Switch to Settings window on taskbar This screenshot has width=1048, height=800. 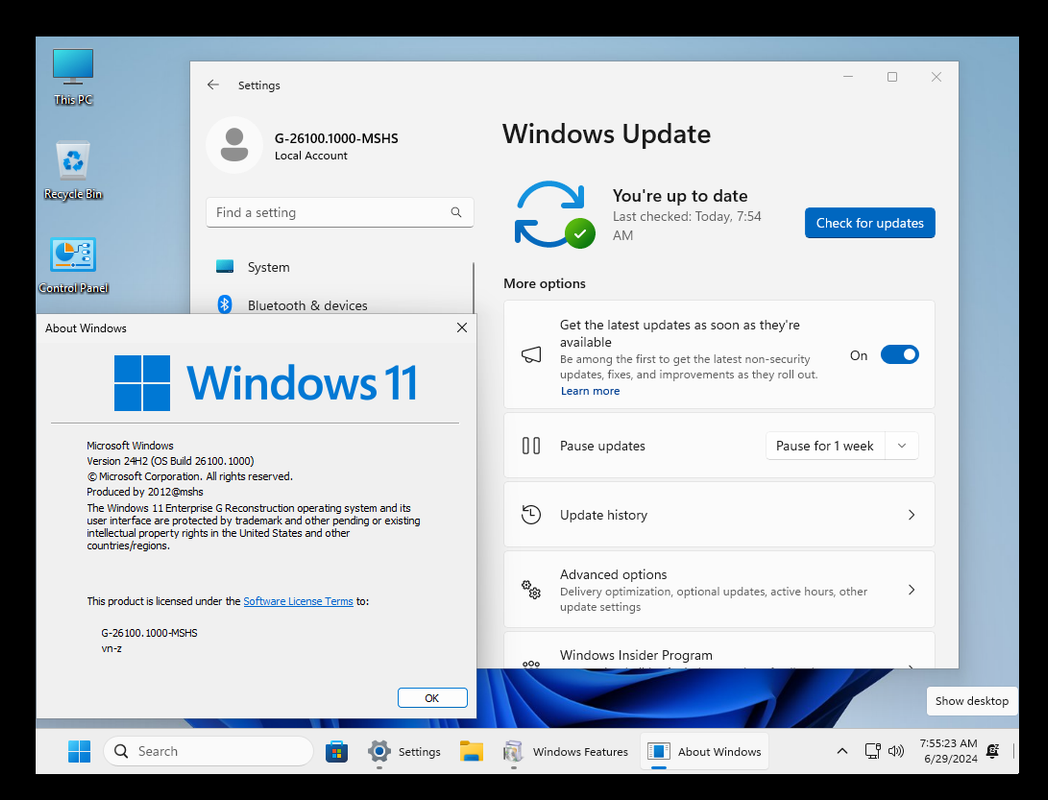click(x=405, y=751)
